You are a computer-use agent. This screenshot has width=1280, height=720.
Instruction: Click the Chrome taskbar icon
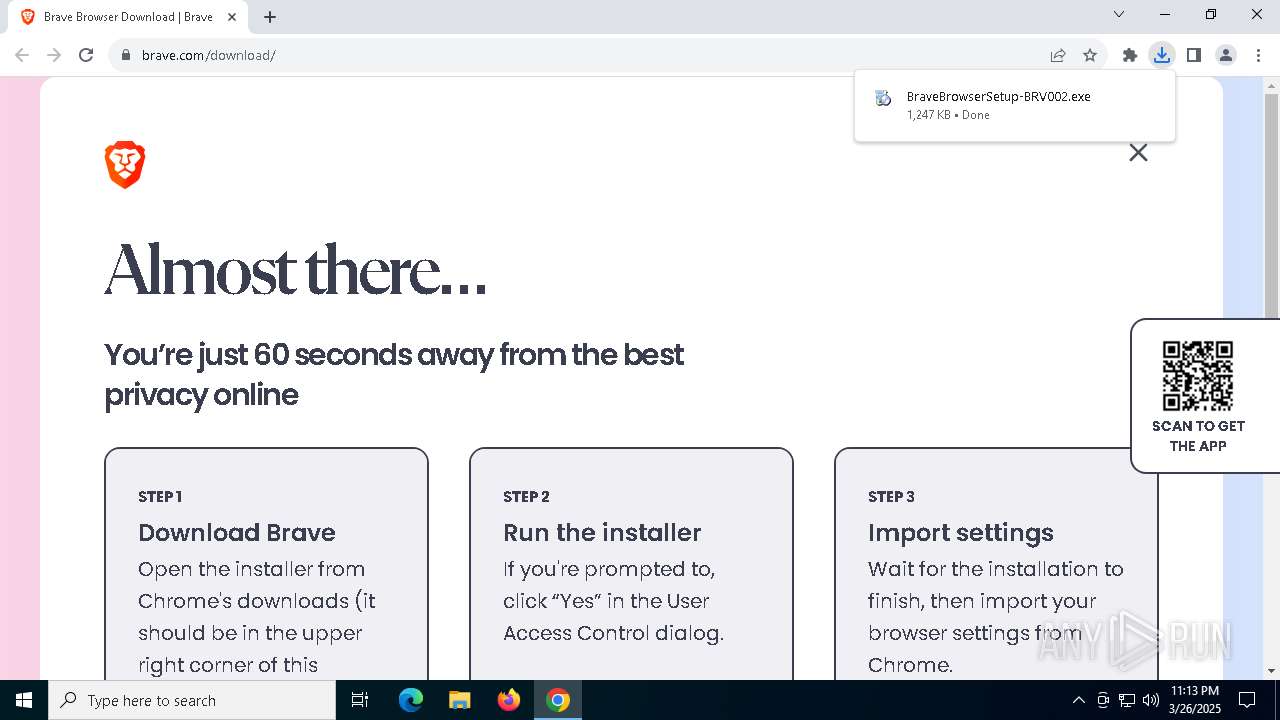(x=558, y=700)
